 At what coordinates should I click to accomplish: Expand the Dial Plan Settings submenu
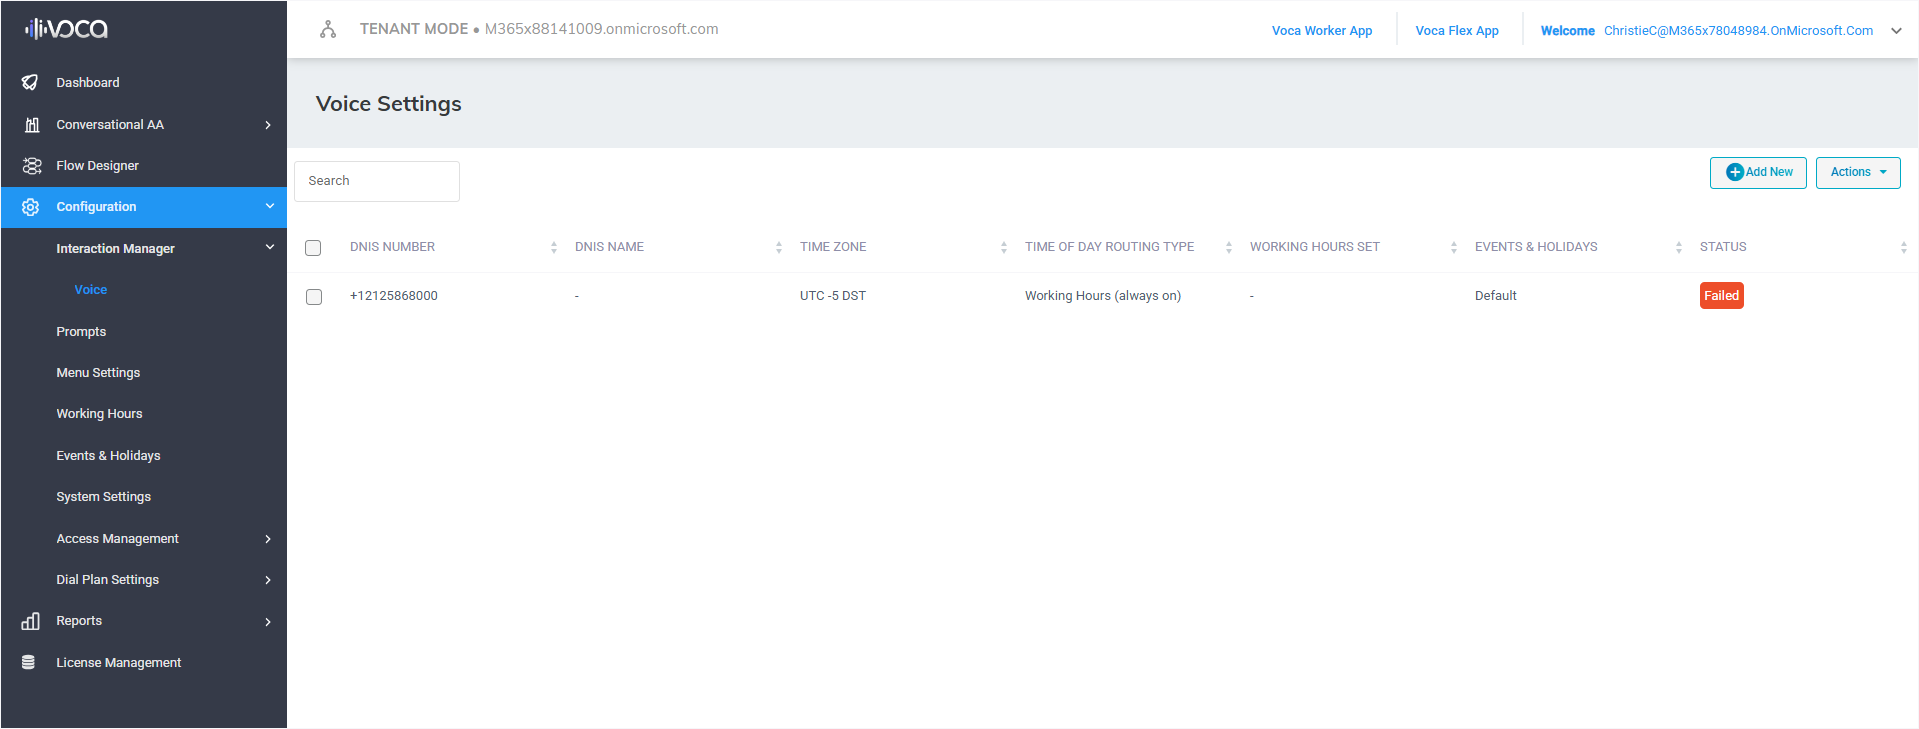click(x=267, y=580)
